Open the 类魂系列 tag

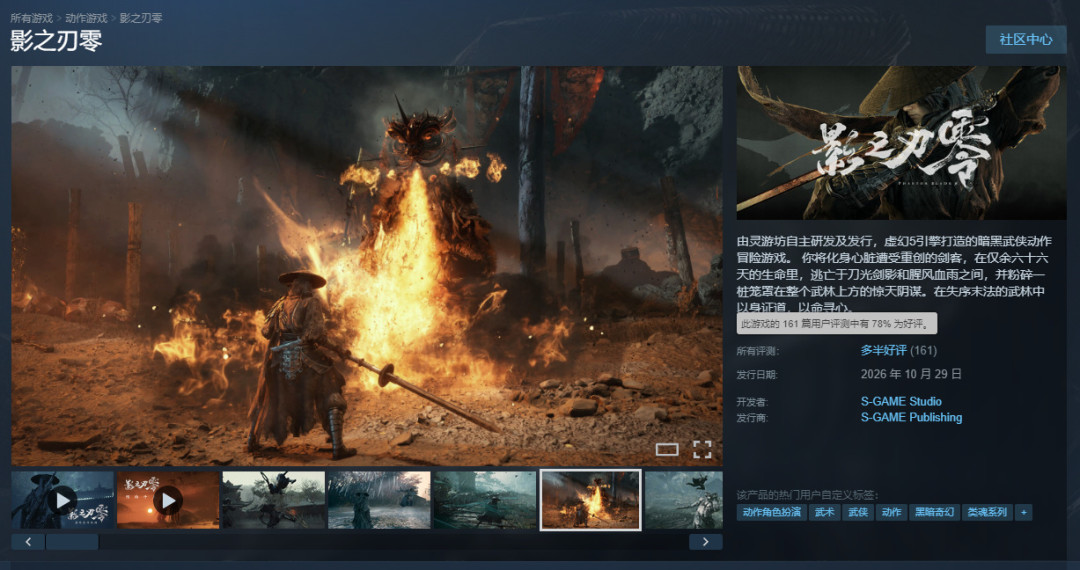point(987,512)
